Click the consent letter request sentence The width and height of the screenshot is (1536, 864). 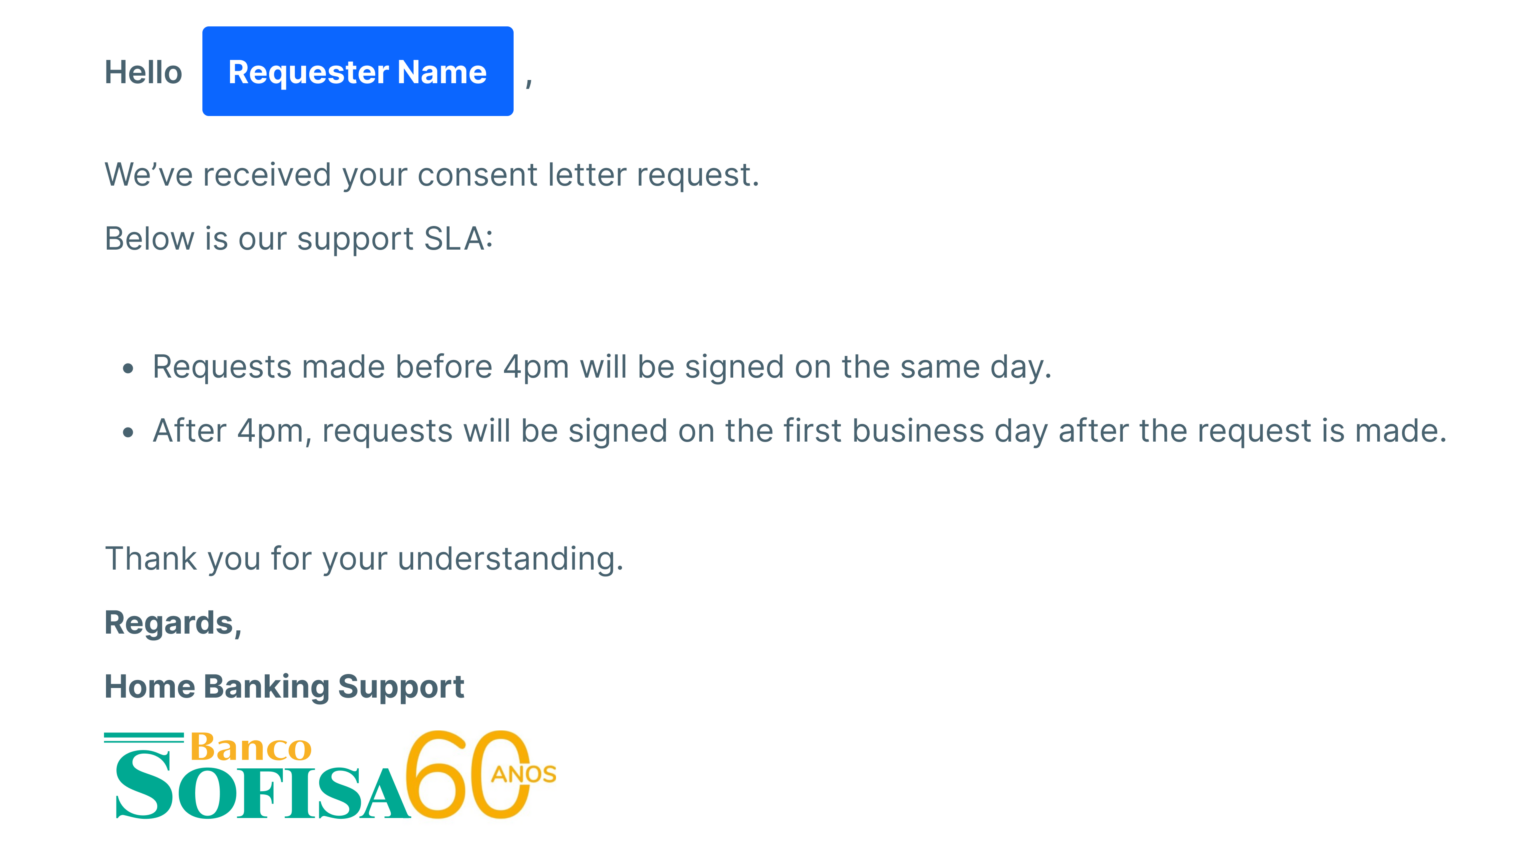(x=432, y=175)
